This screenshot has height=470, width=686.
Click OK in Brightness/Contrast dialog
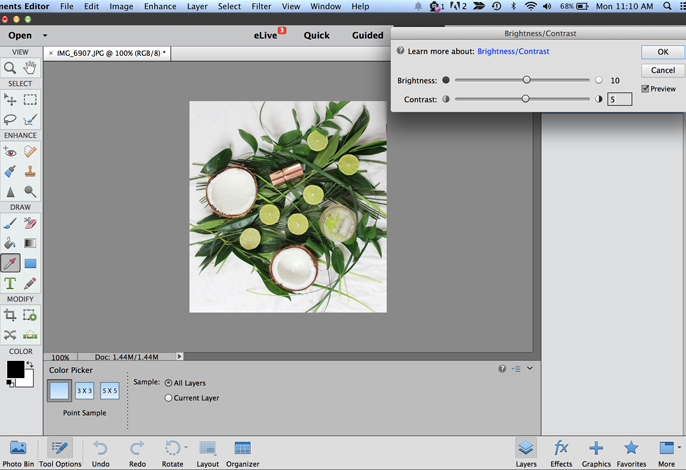point(662,52)
